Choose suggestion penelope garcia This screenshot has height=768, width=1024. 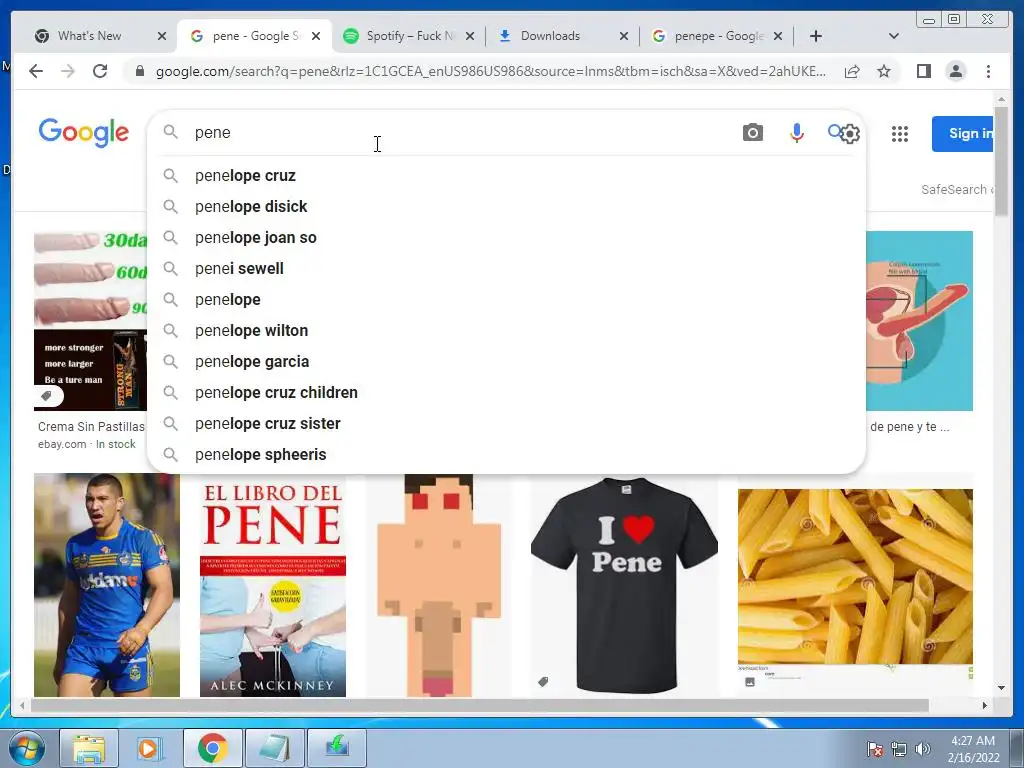pos(506,362)
